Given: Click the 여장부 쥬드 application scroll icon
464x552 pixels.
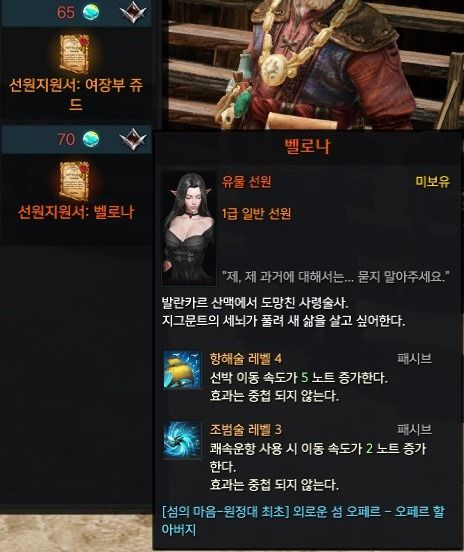Looking at the screenshot, I should (x=74, y=54).
